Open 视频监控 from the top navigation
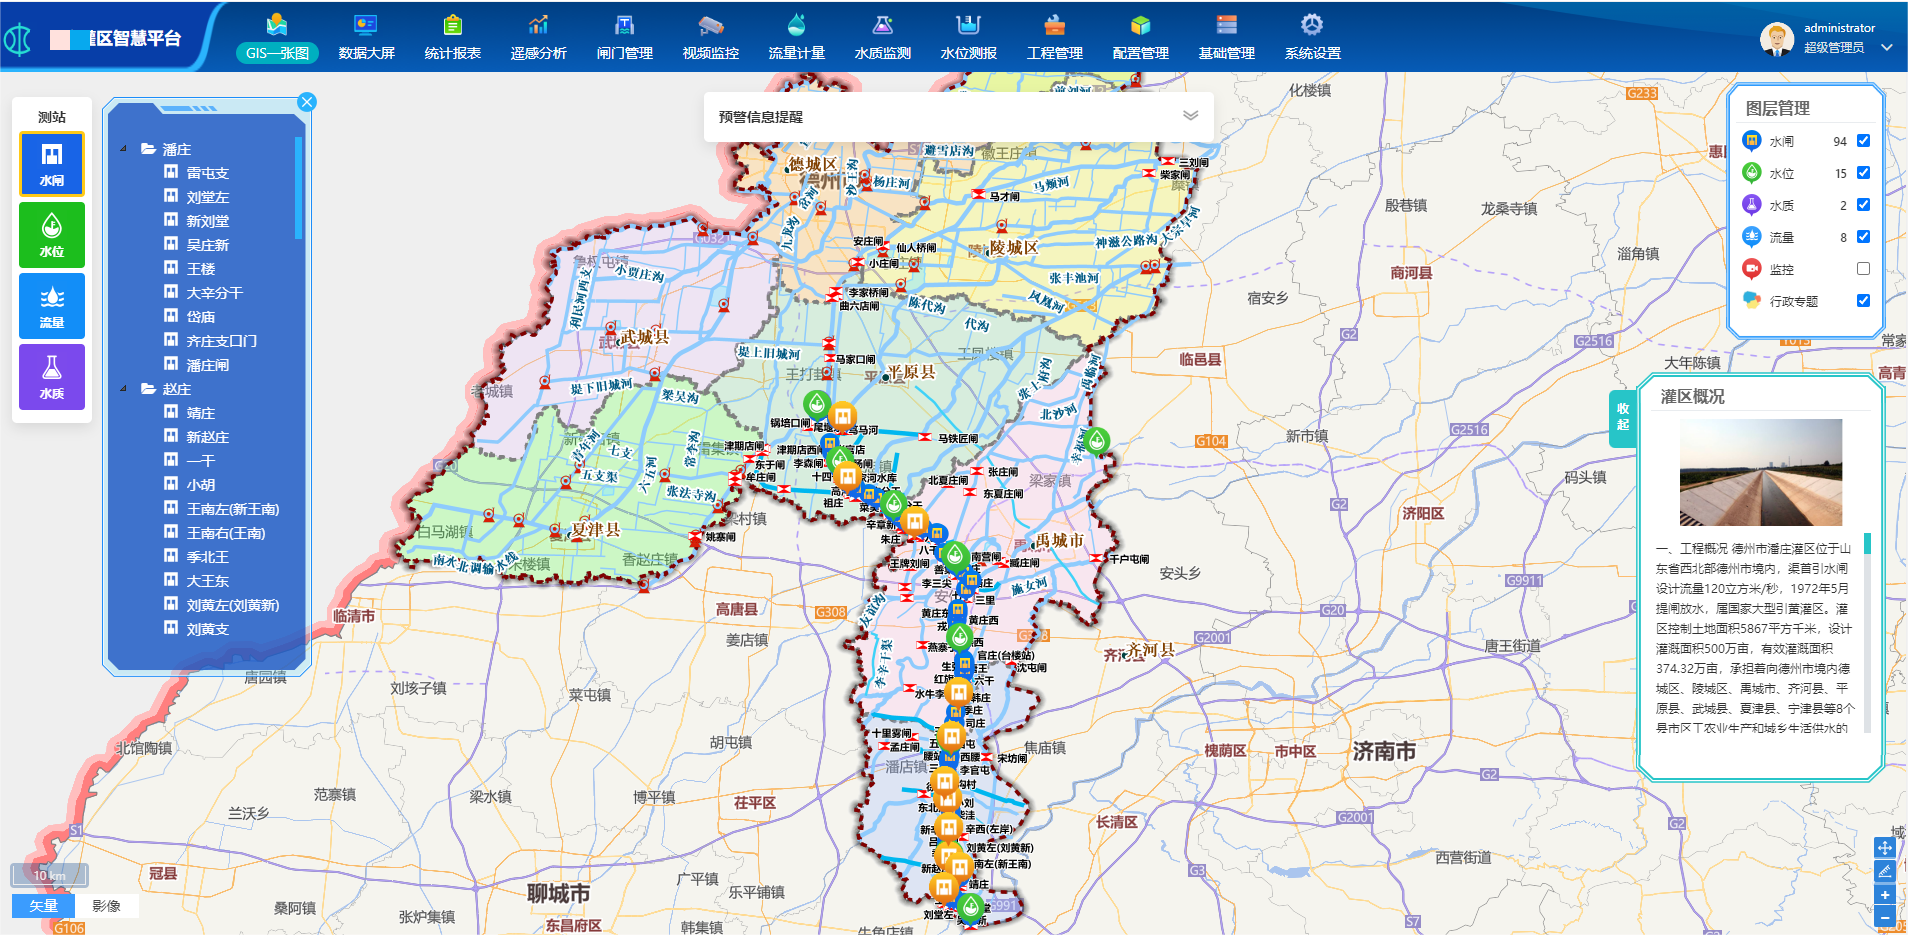 [x=710, y=38]
